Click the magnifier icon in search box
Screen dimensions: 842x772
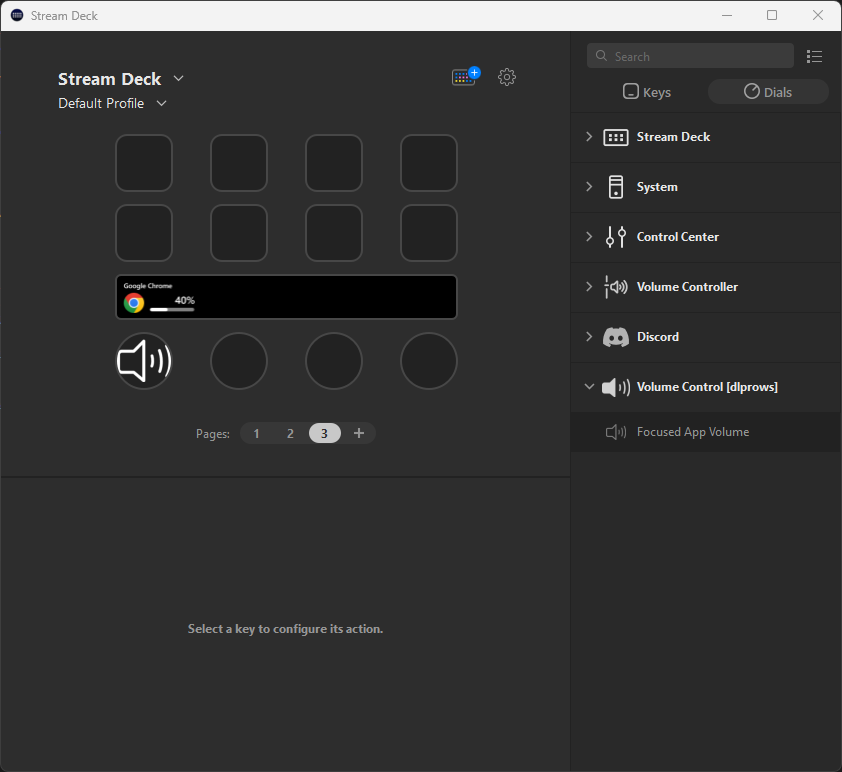(601, 56)
